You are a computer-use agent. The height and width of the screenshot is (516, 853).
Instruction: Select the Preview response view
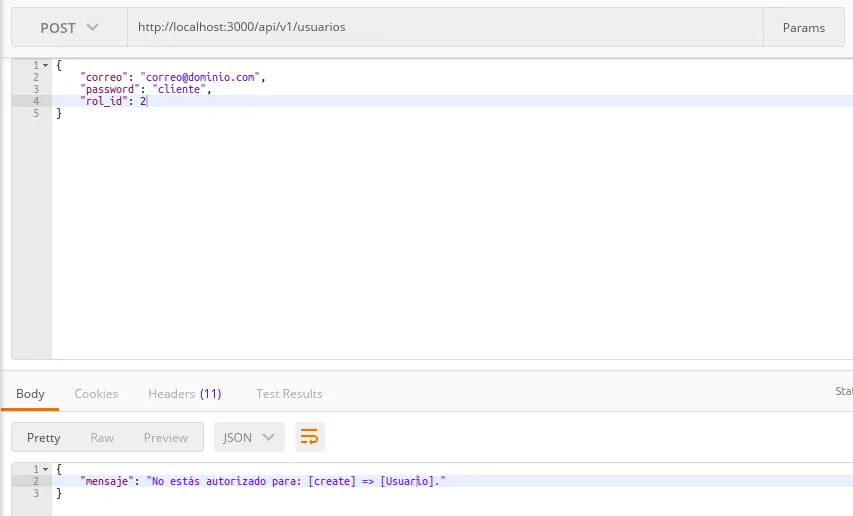click(x=165, y=437)
